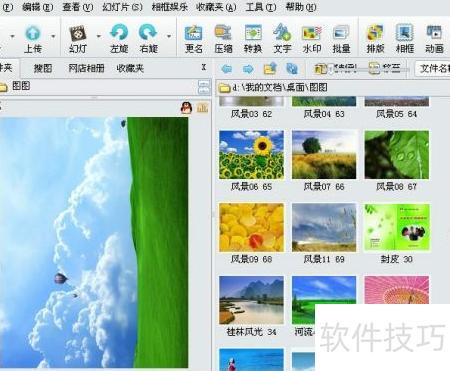Click the rotated sky preview image
450x371 pixels.
coord(93,243)
